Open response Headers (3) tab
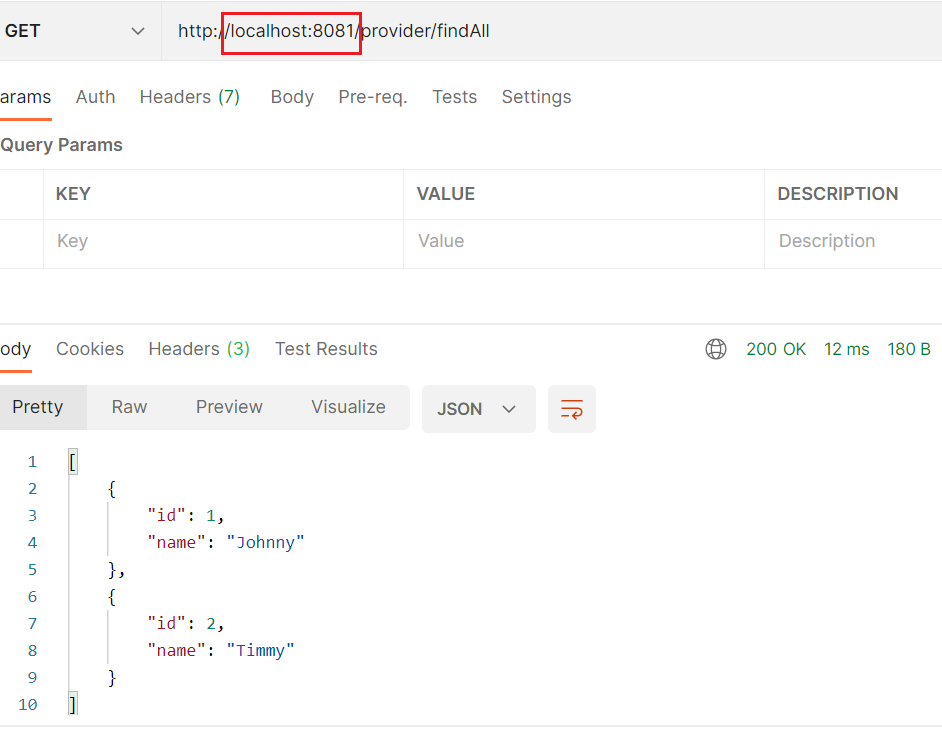The height and width of the screenshot is (749, 942). coord(199,349)
